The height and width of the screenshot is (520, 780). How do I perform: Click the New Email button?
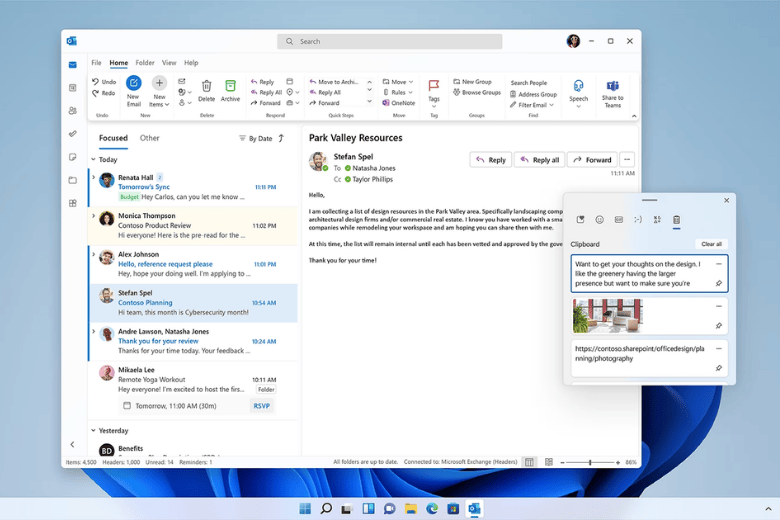pyautogui.click(x=133, y=91)
